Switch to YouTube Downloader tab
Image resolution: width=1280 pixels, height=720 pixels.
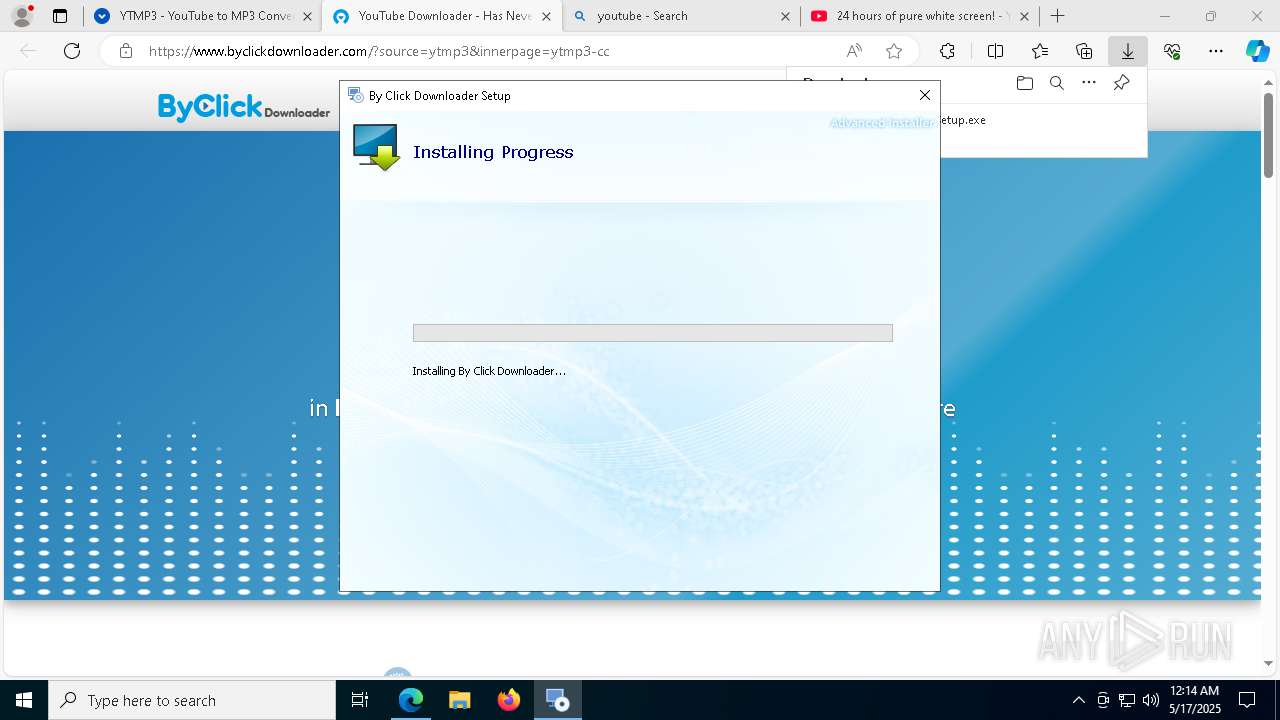click(x=441, y=16)
